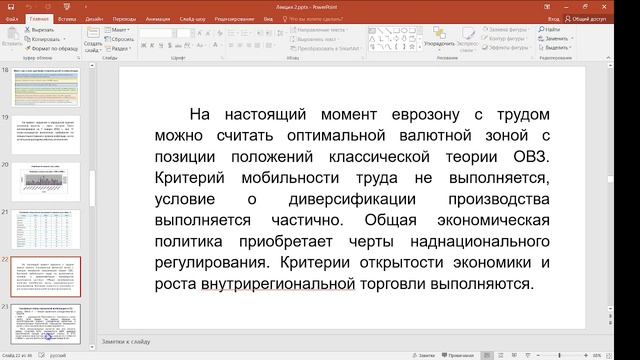
Task: Toggle strikethrough formatting button
Action: pos(178,45)
